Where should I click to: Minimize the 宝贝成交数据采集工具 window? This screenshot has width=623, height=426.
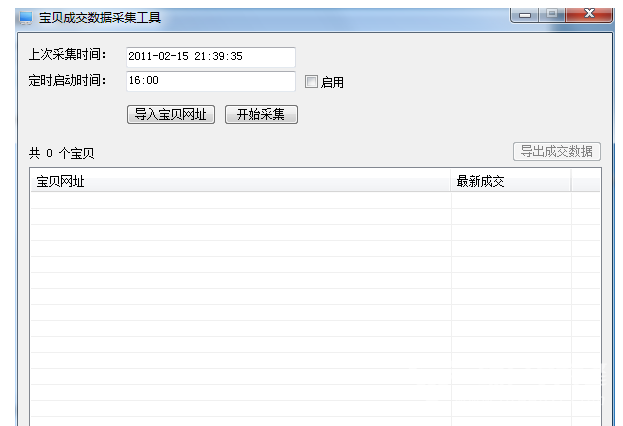point(526,15)
